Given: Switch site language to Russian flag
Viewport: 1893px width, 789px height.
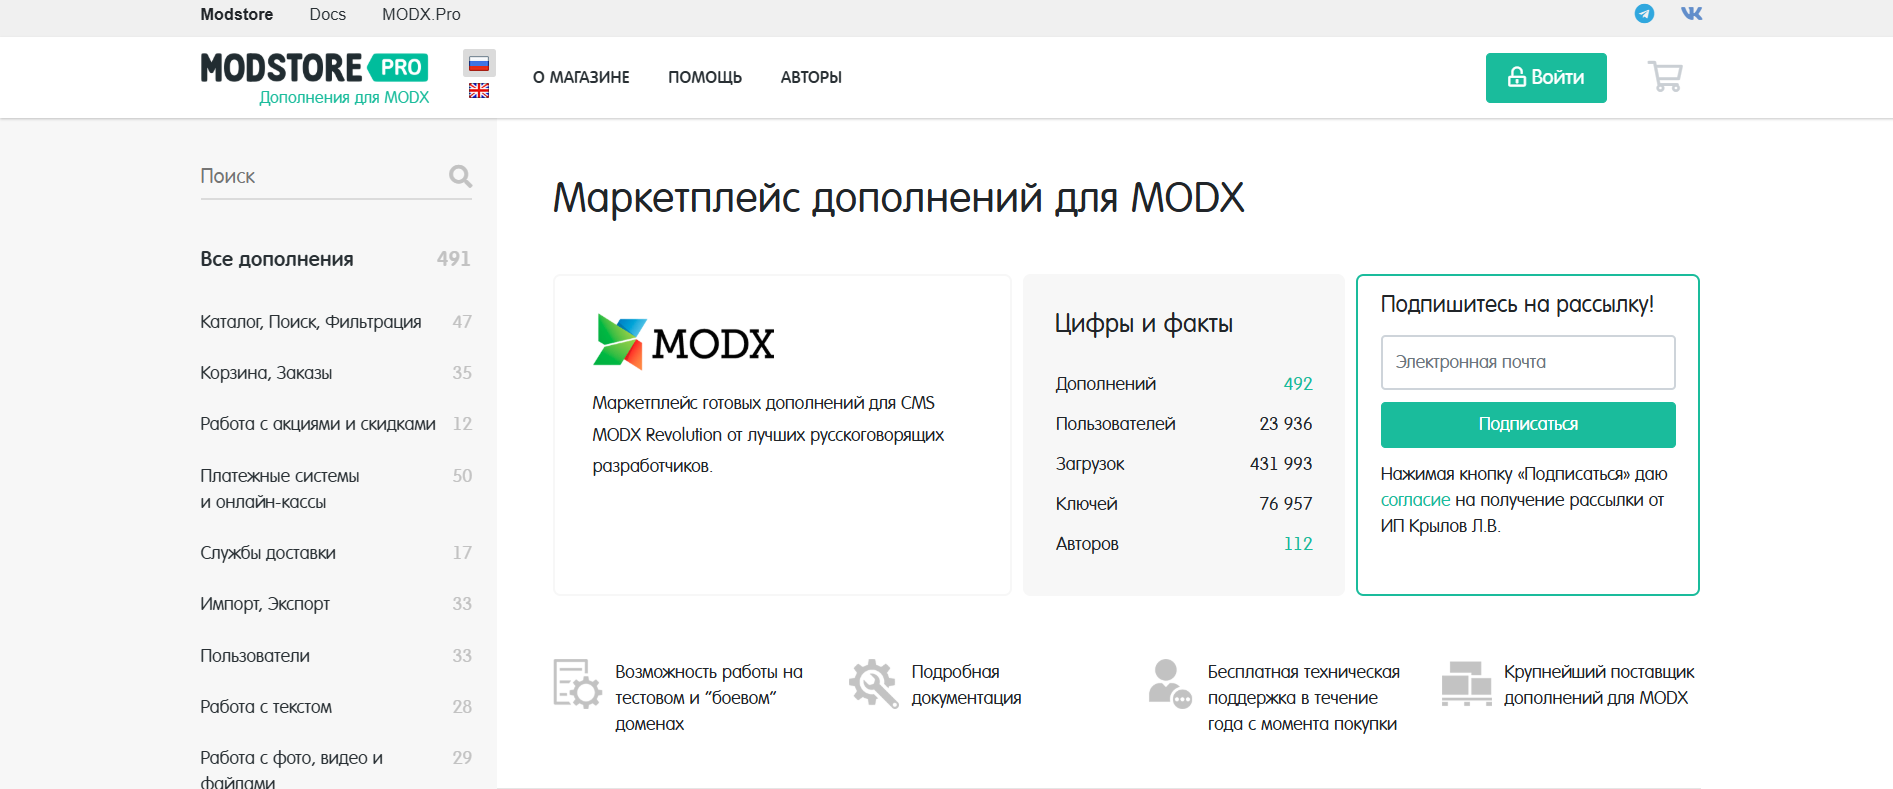Looking at the screenshot, I should click(x=479, y=63).
